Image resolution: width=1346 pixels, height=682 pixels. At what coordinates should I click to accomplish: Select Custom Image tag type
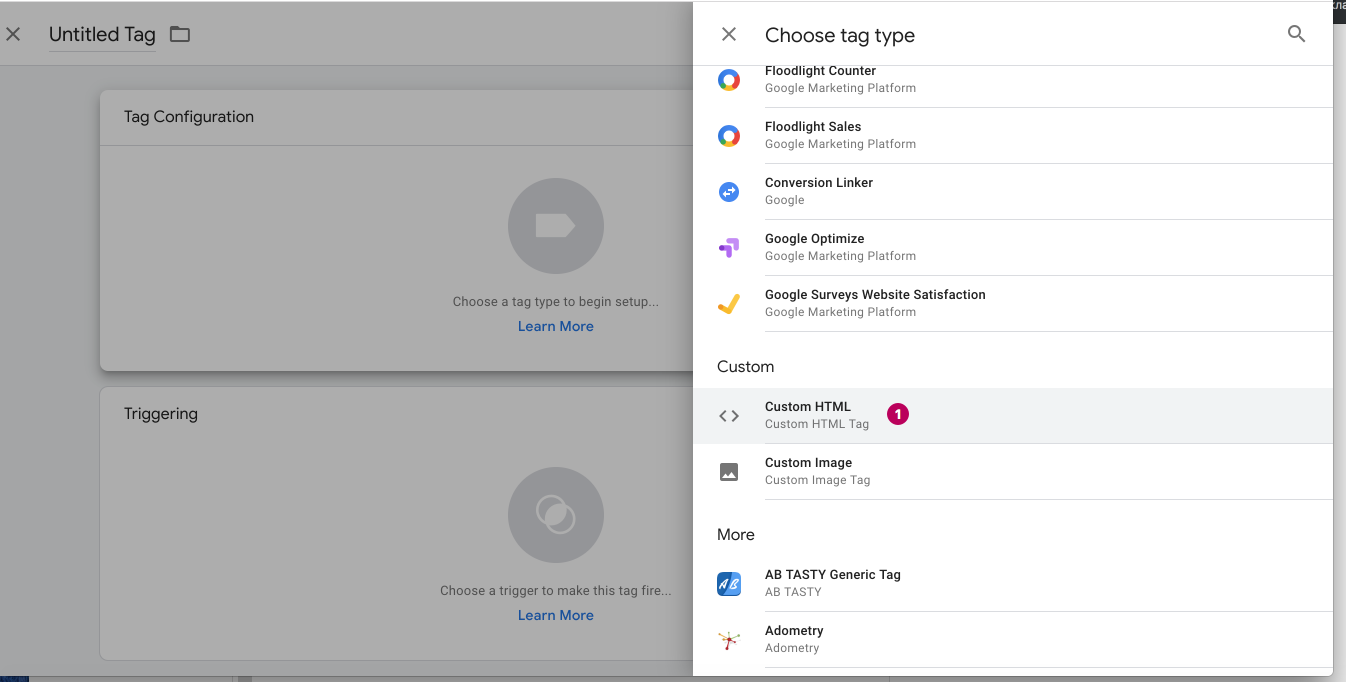(1013, 472)
